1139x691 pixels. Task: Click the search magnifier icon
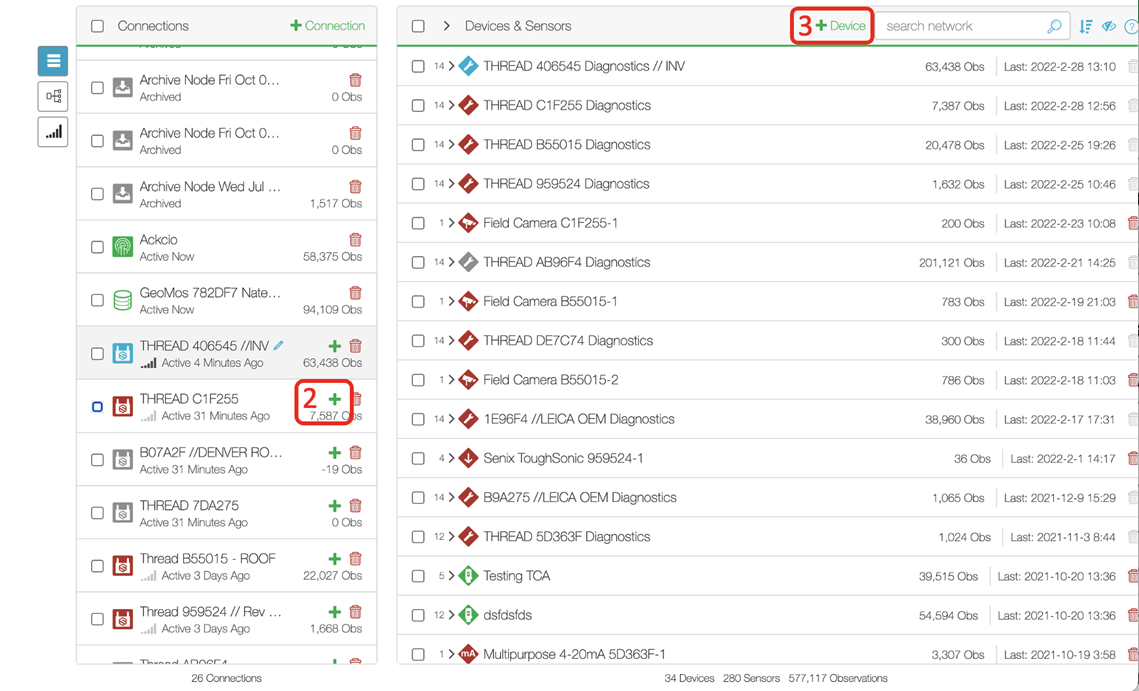click(1054, 26)
